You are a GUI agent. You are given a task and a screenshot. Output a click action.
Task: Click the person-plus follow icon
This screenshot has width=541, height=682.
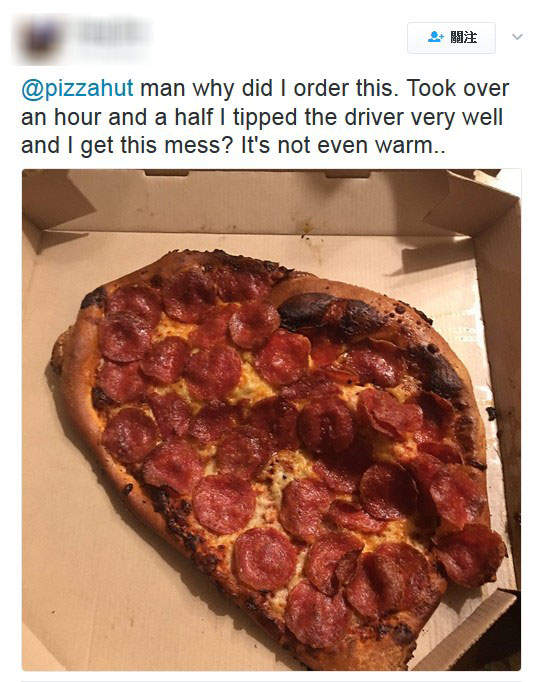click(x=435, y=37)
